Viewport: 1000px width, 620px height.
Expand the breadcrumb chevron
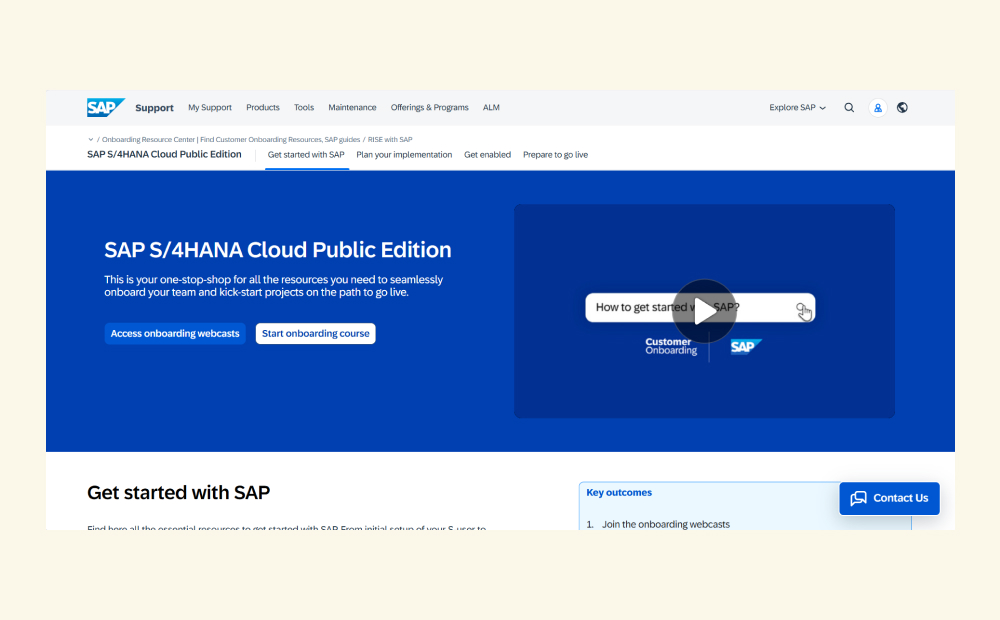coord(91,139)
